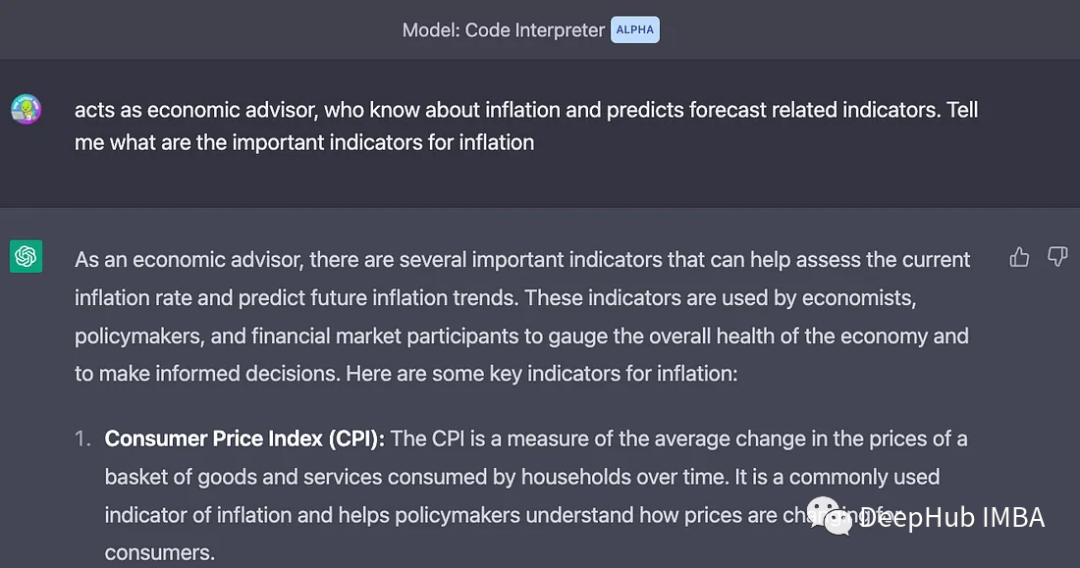1080x568 pixels.
Task: Click the final word 'consumers.' in the list
Action: [x=159, y=552]
